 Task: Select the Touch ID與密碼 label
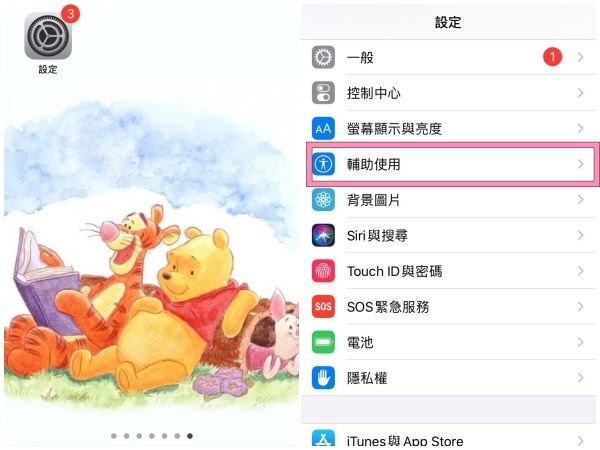point(395,271)
